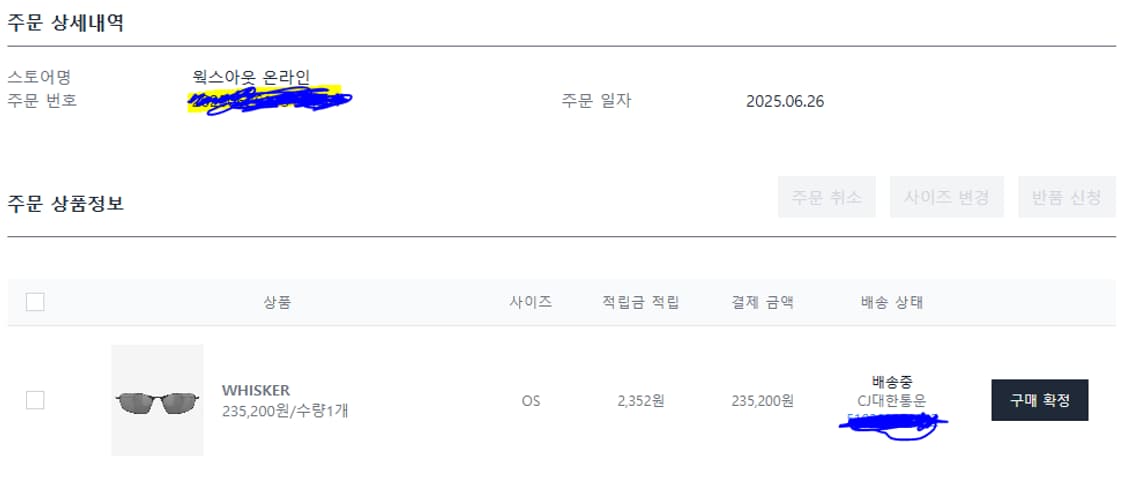Click the 235,200원/수량1개 price line

click(x=284, y=410)
